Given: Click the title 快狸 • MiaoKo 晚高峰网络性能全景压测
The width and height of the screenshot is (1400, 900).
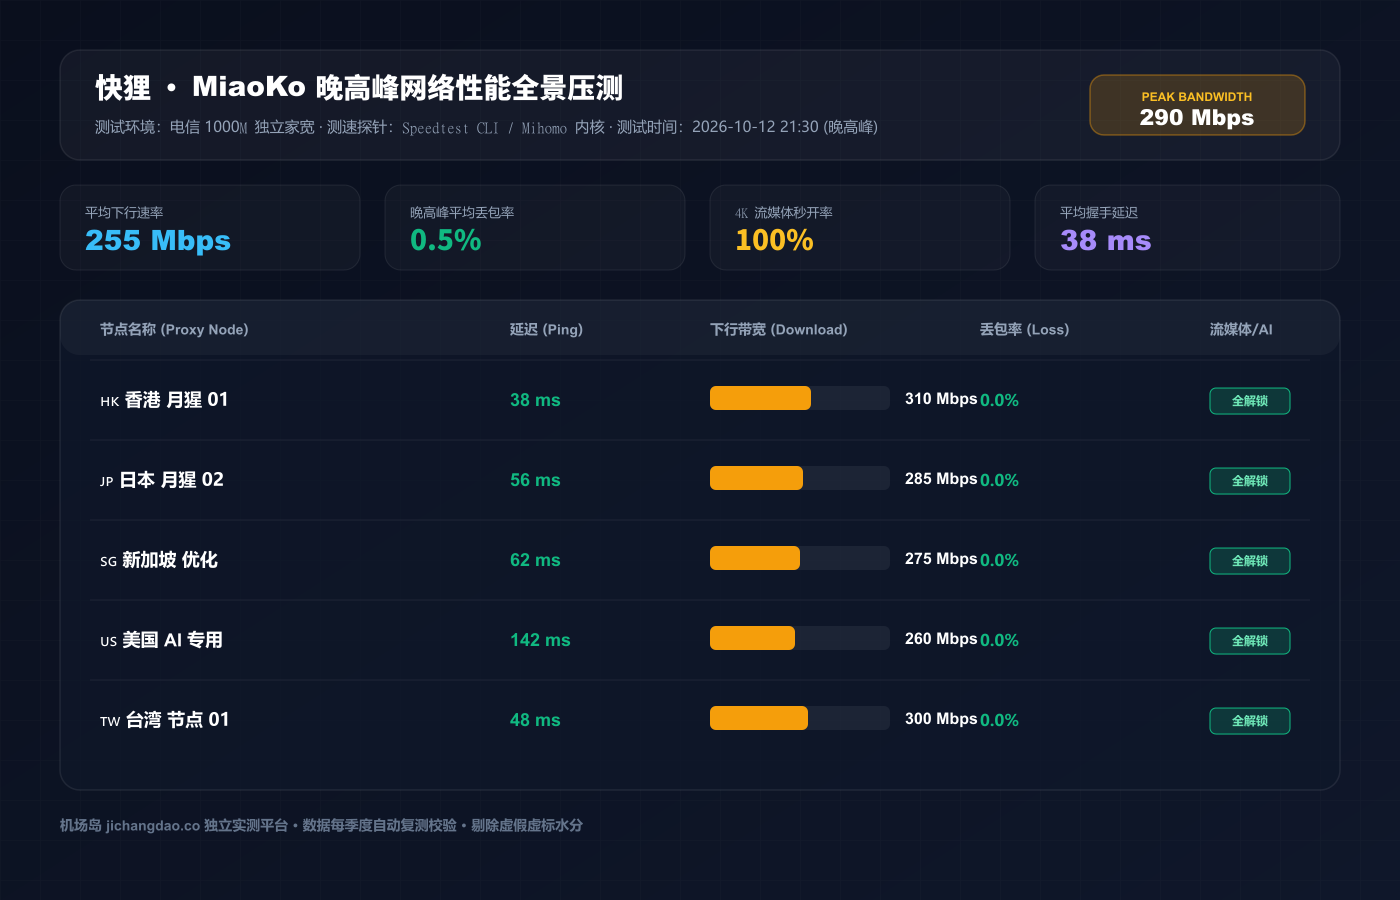Looking at the screenshot, I should [x=359, y=88].
